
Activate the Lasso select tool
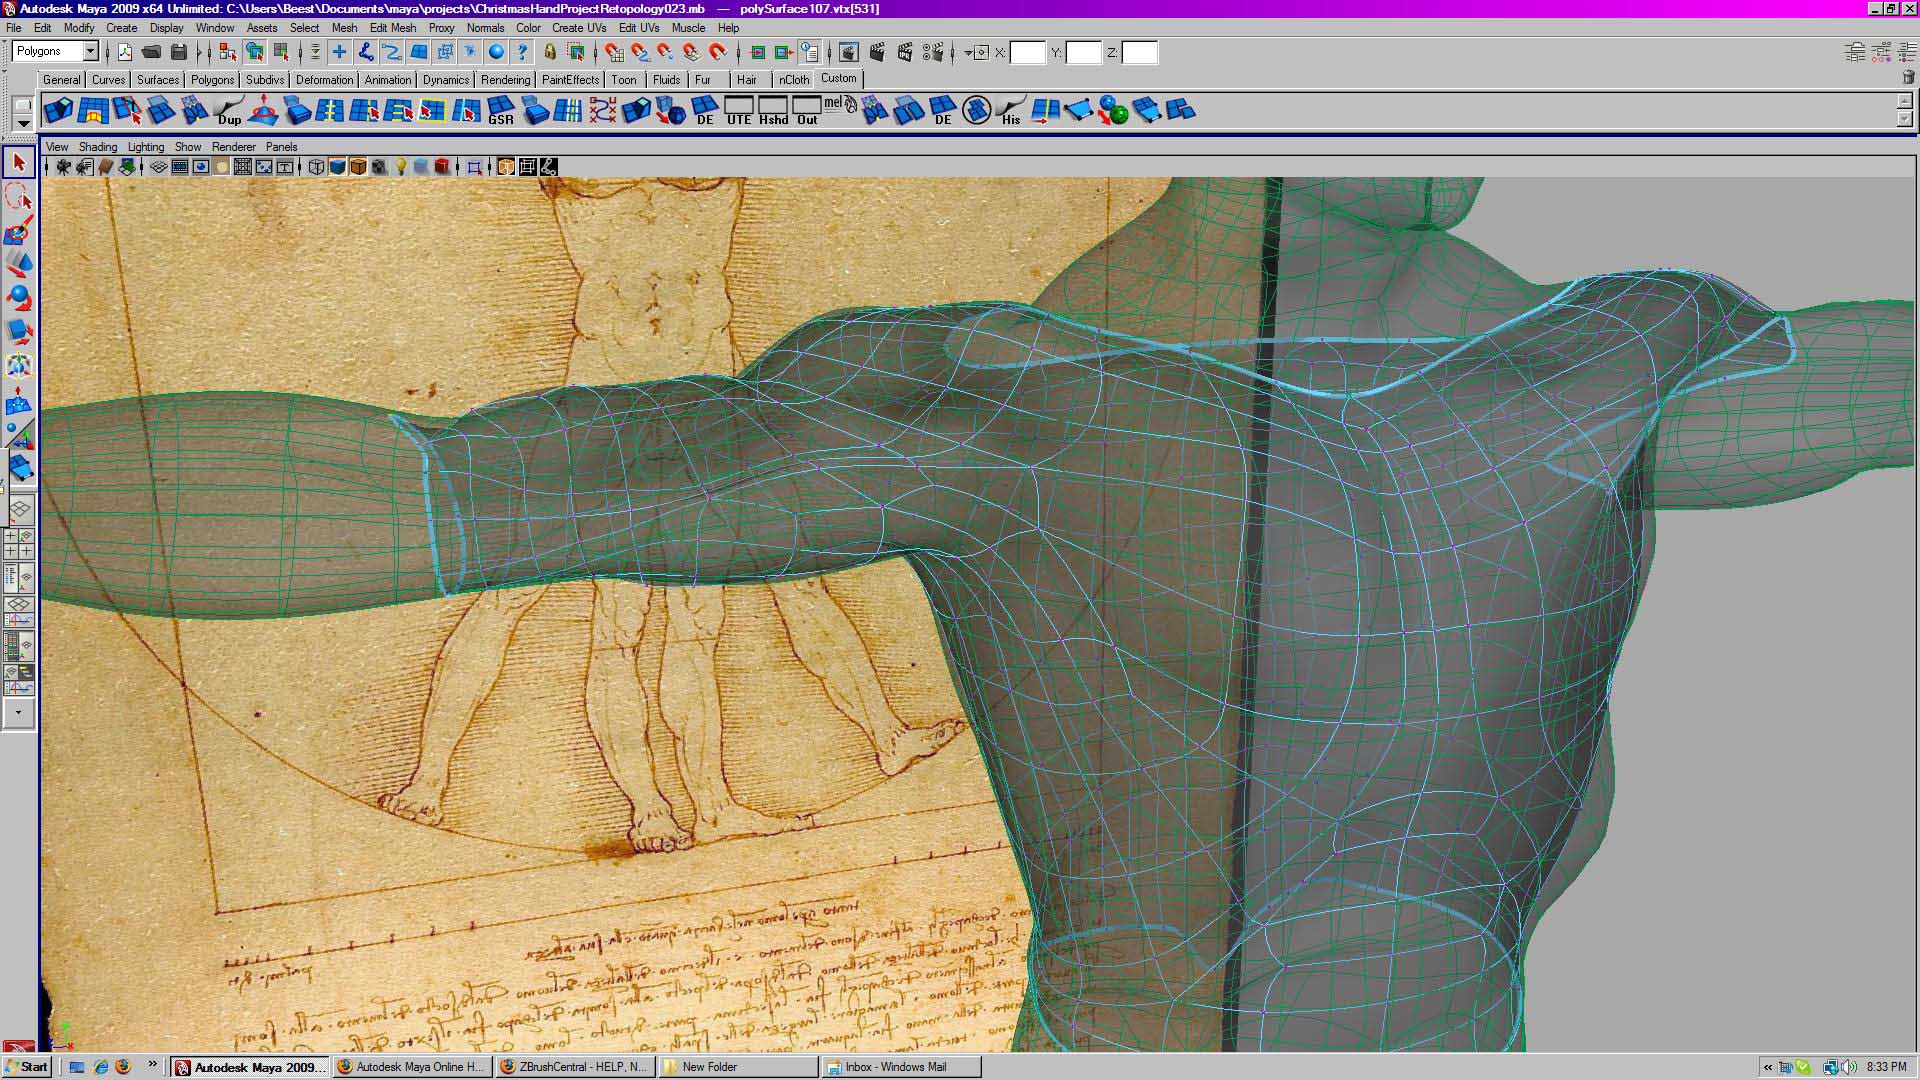point(18,196)
